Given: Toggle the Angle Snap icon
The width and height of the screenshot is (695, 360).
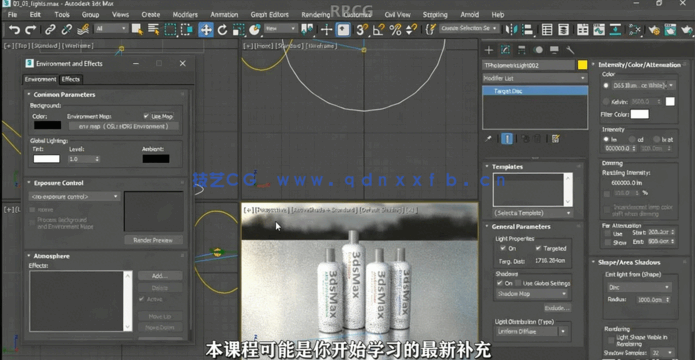Looking at the screenshot, I should click(379, 30).
